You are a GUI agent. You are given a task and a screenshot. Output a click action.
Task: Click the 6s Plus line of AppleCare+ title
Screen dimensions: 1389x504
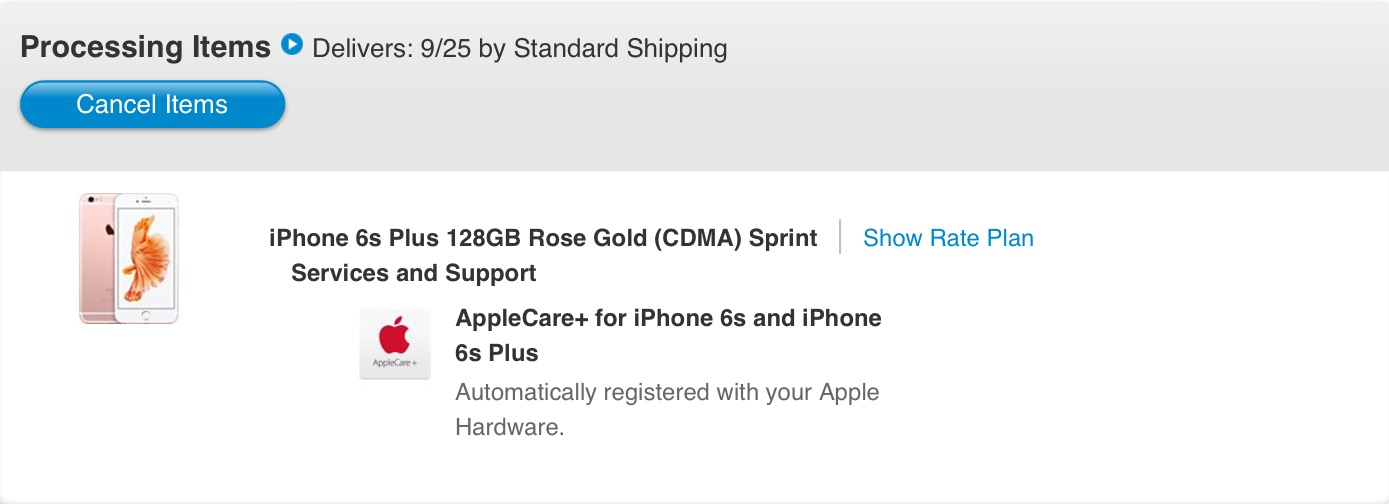(x=497, y=353)
